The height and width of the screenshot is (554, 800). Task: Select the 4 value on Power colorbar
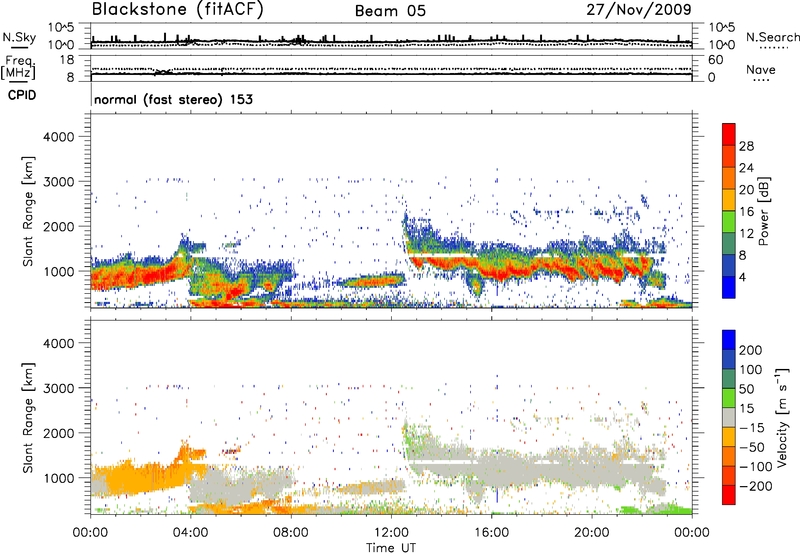pos(742,277)
